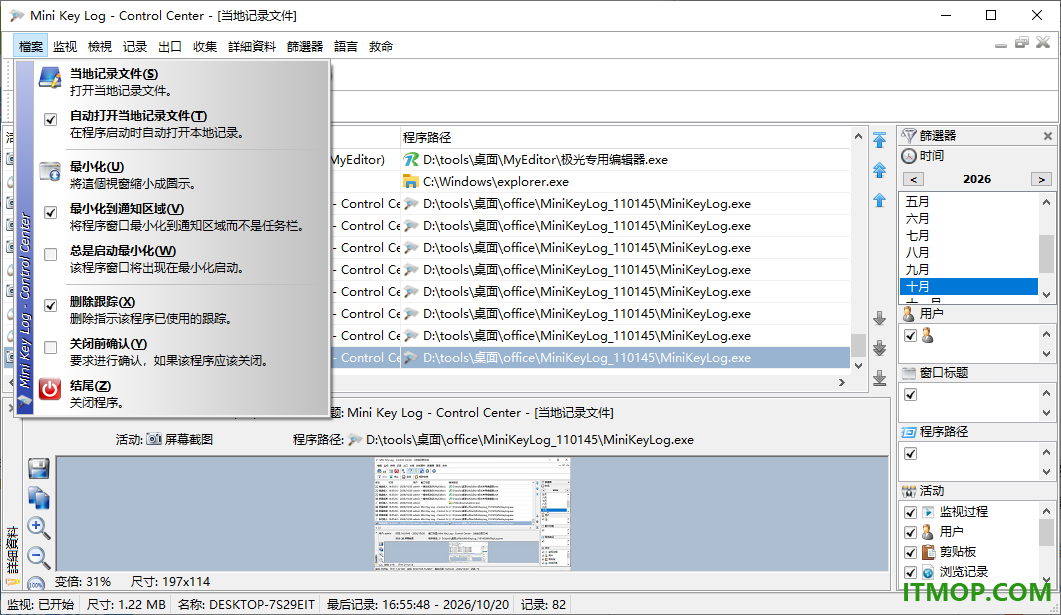Image resolution: width=1061 pixels, height=615 pixels.
Task: Toggle 自动打开当地记录文件 checkbox
Action: point(51,120)
